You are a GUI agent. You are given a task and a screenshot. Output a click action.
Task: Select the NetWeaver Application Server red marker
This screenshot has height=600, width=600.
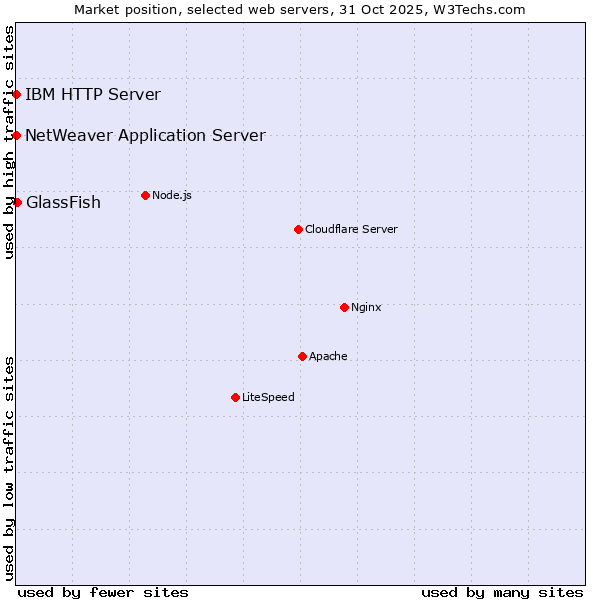coord(17,135)
